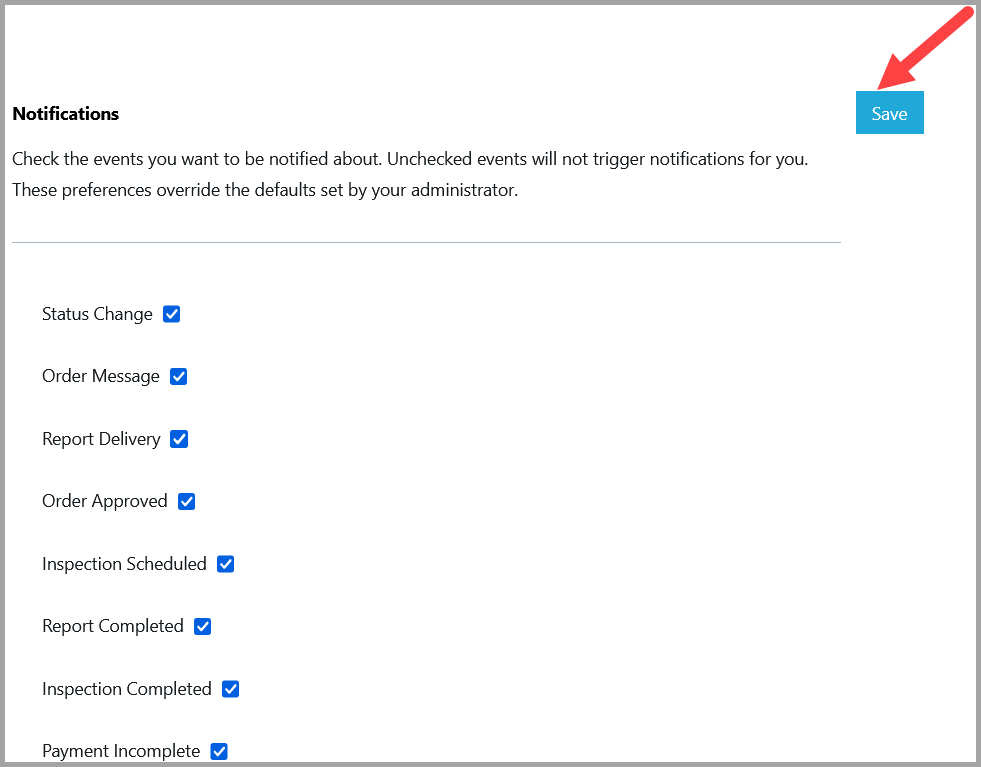981x767 pixels.
Task: Uncheck the Inspection Completed checkbox
Action: (230, 689)
